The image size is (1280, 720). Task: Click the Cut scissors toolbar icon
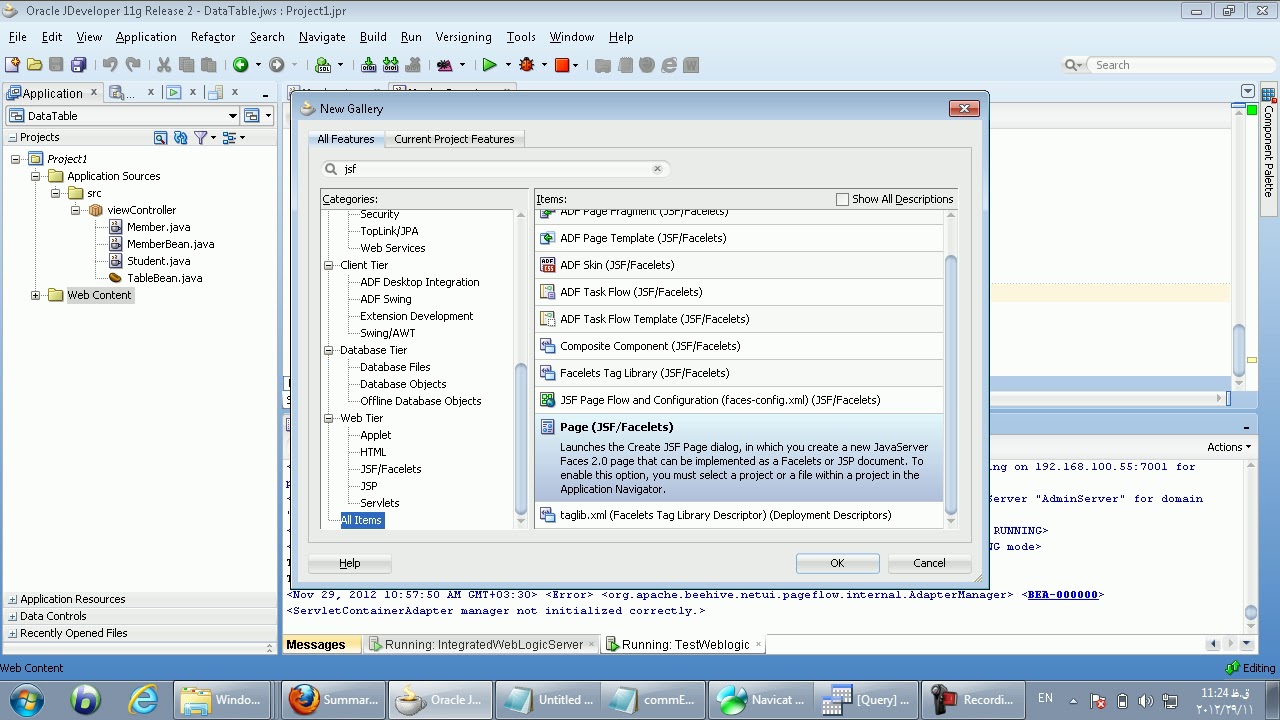[164, 65]
